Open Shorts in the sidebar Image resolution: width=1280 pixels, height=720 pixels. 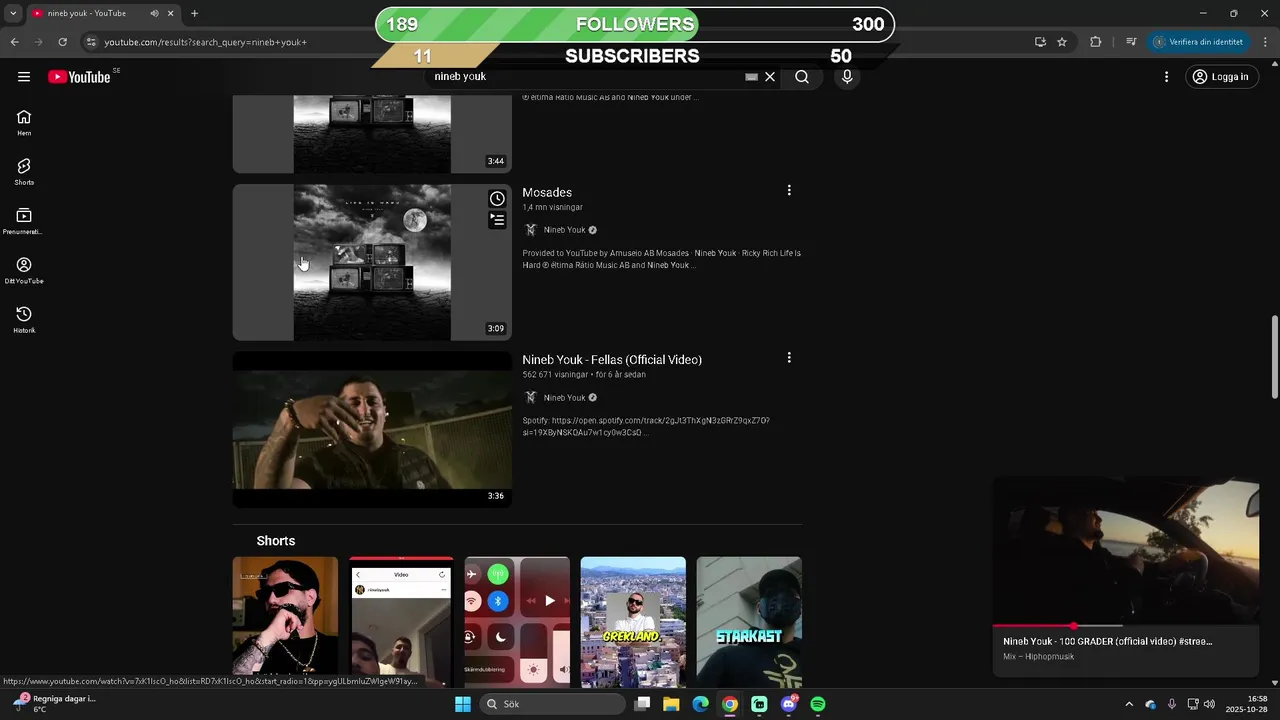click(x=24, y=172)
